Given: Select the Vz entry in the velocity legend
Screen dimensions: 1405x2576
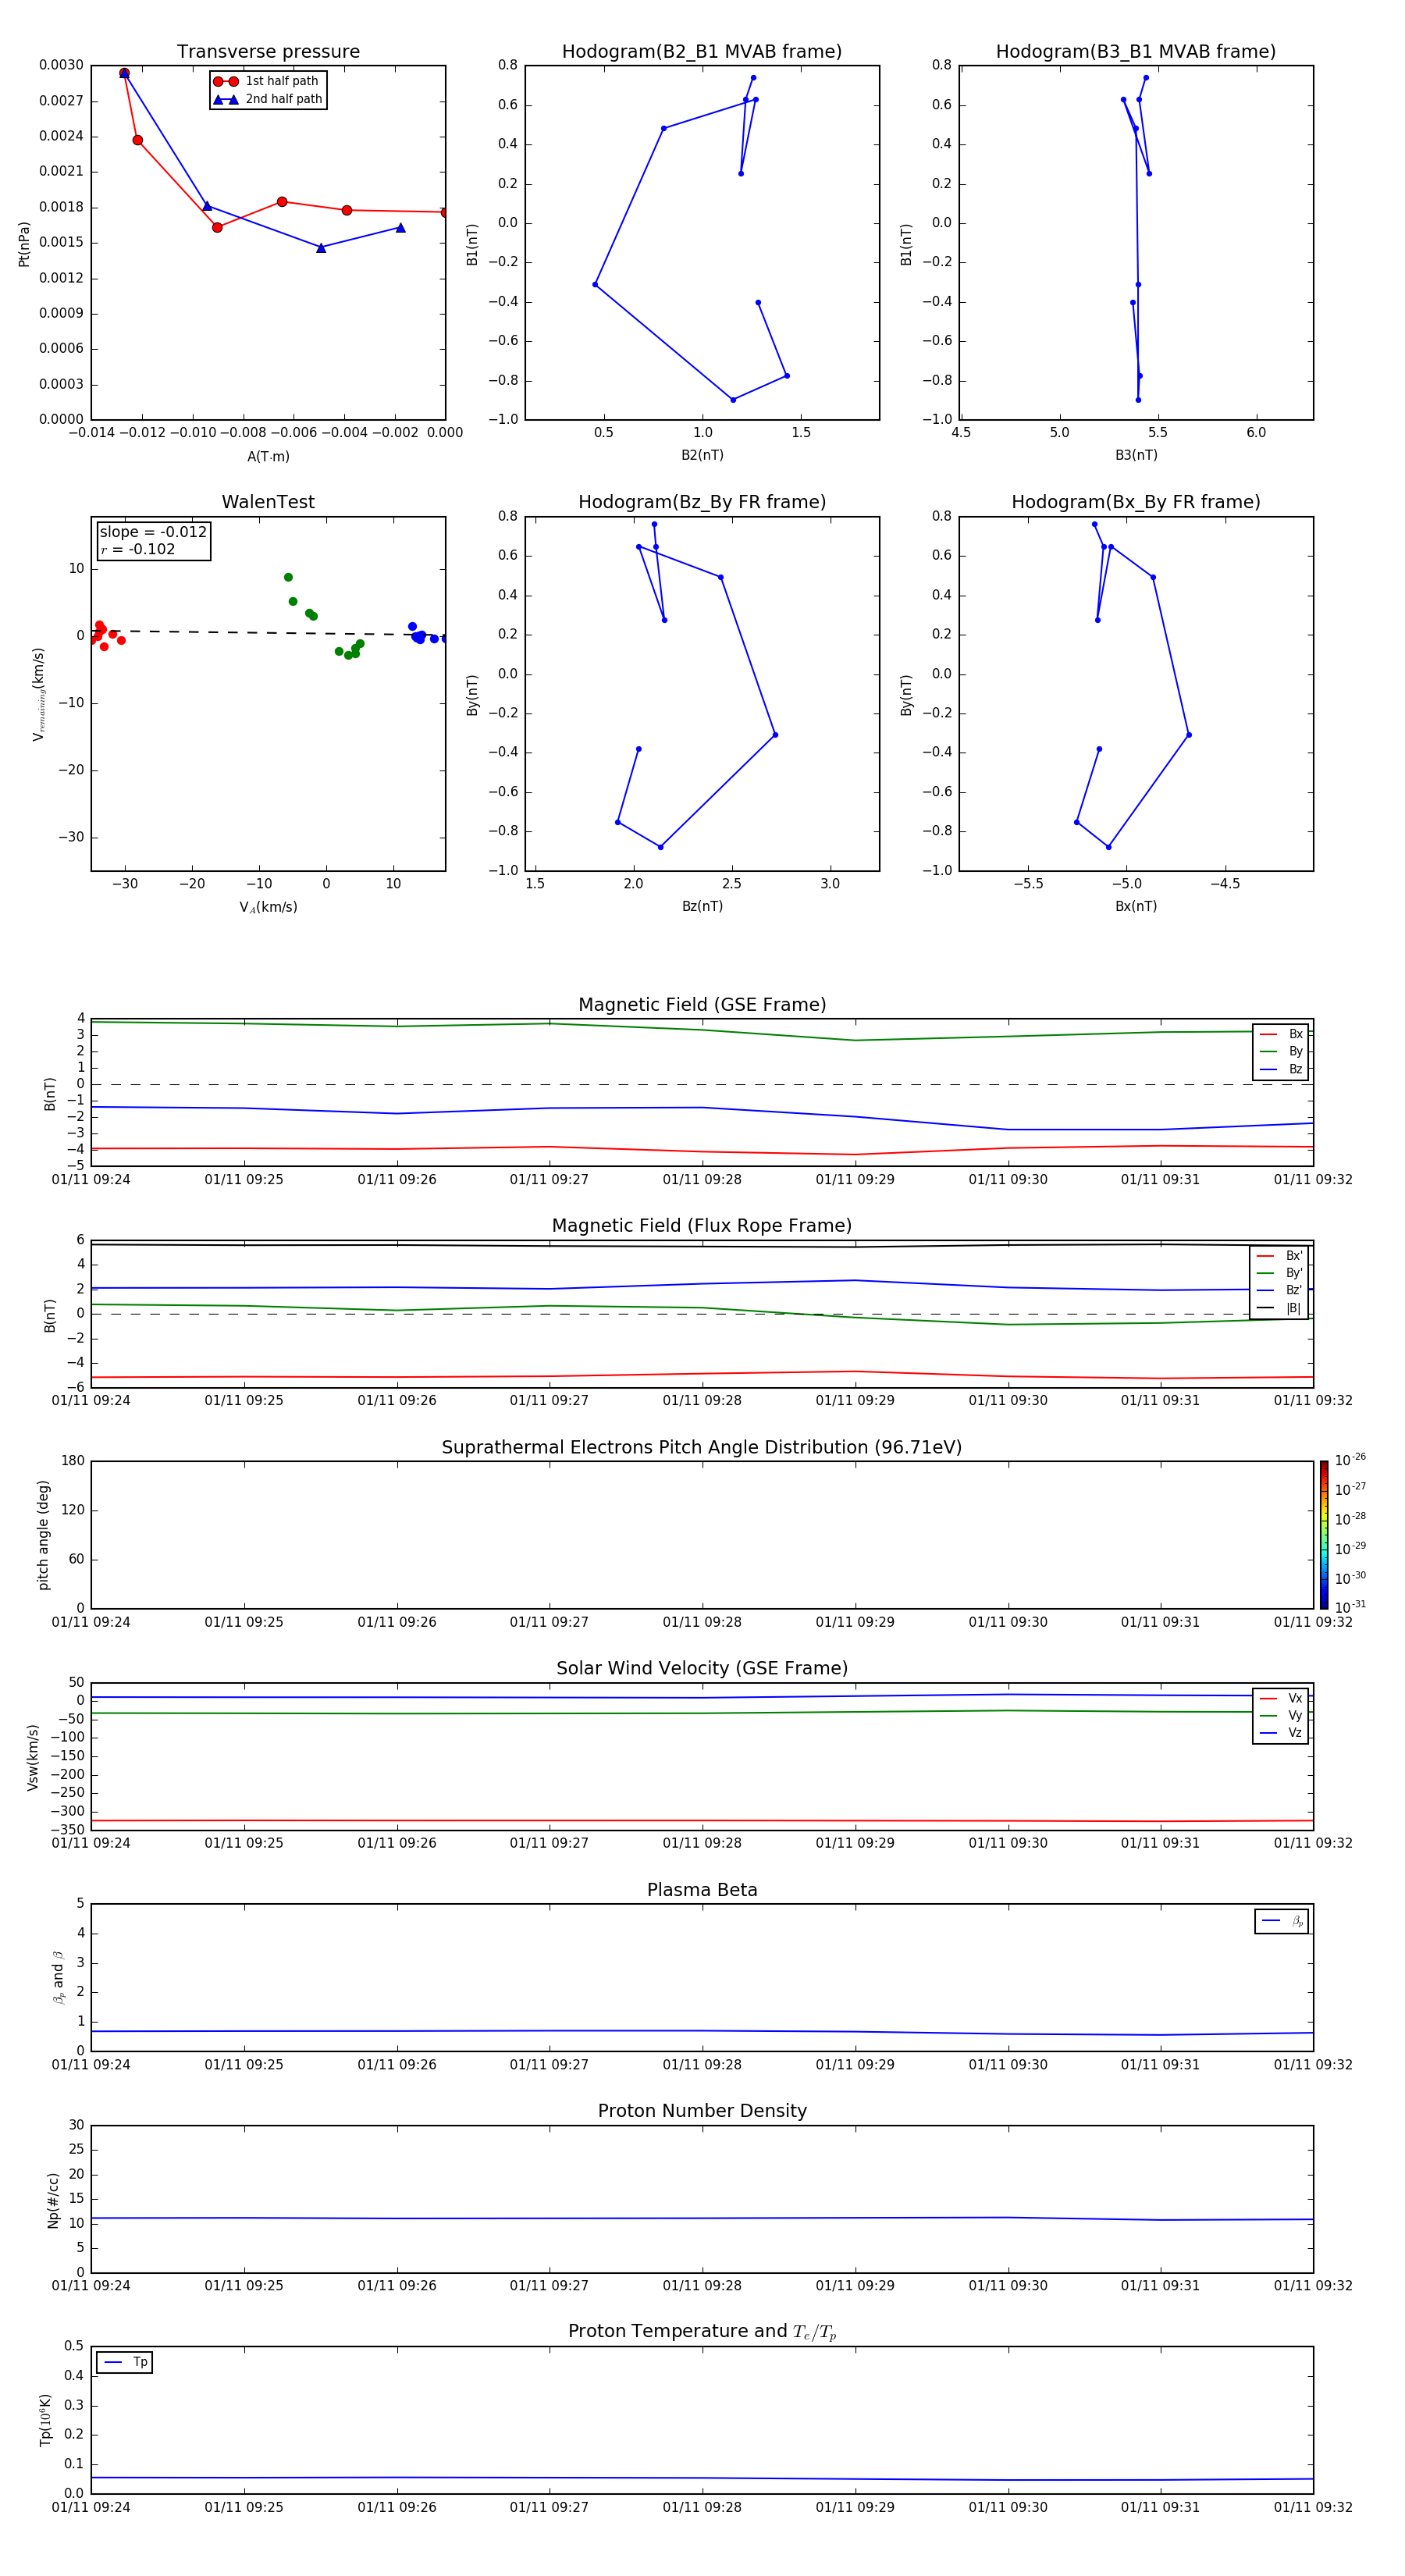Looking at the screenshot, I should [1281, 1733].
